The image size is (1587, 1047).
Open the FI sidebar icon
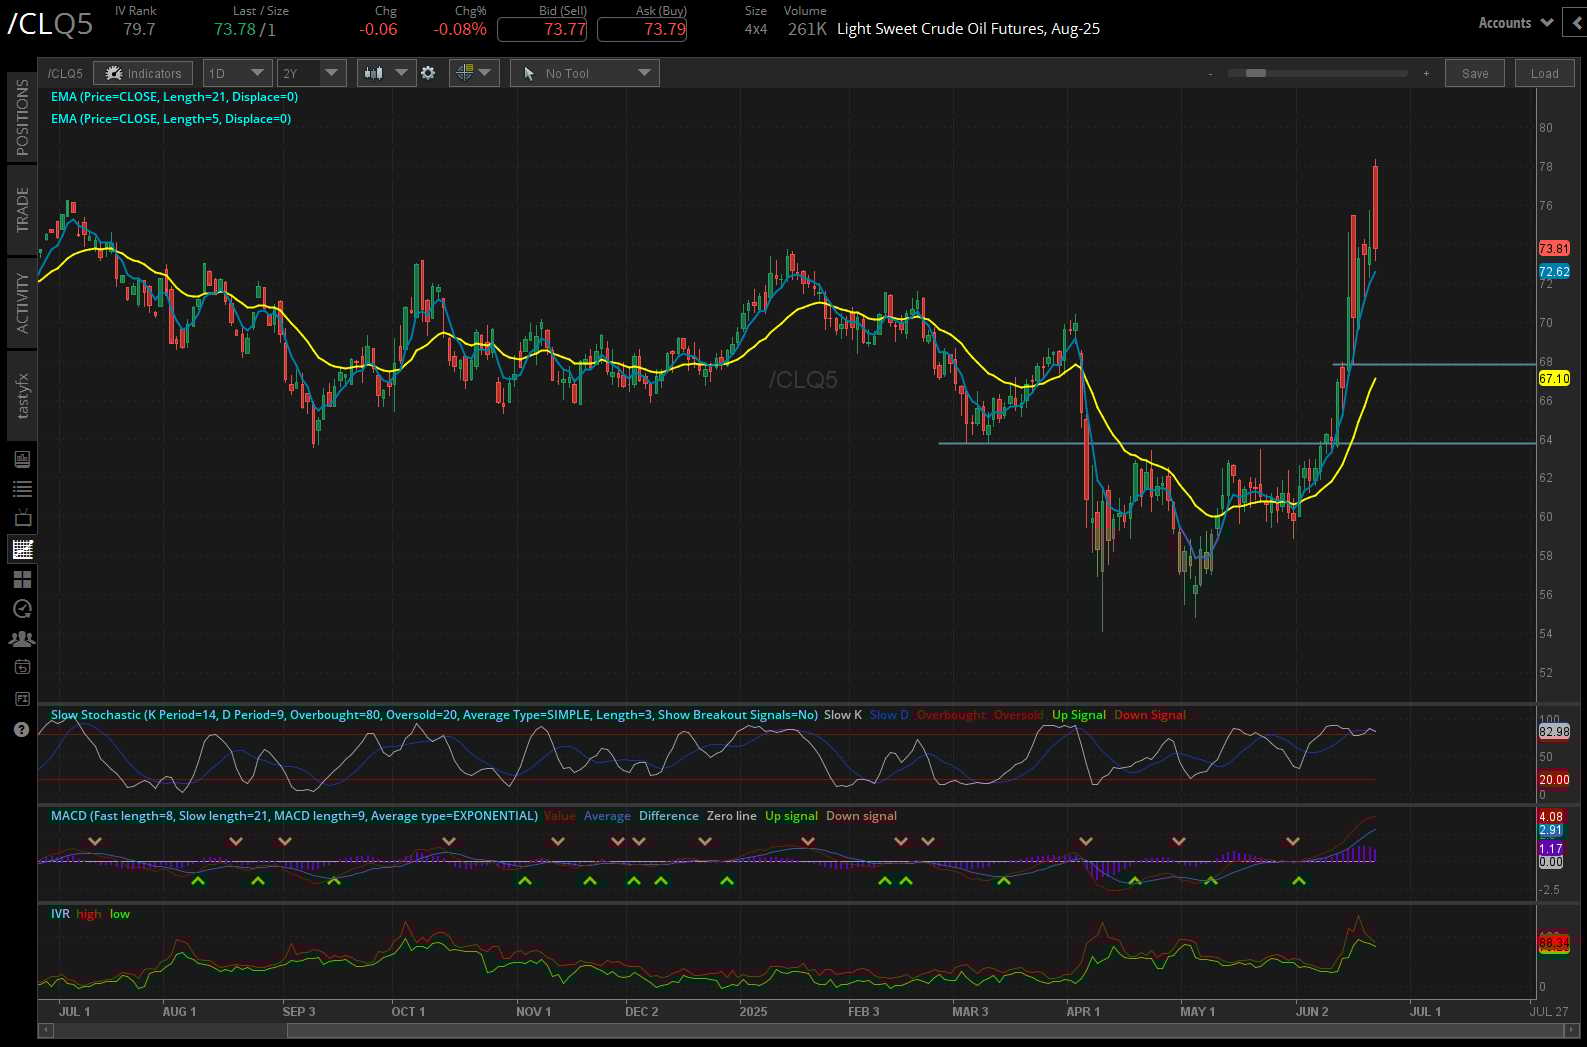pos(22,698)
